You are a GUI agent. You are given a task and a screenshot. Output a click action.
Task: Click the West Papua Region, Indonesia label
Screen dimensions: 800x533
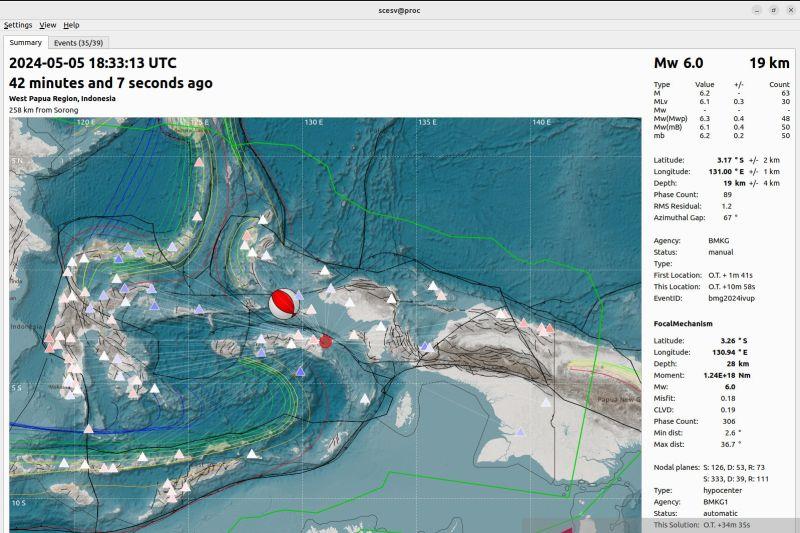pos(62,99)
